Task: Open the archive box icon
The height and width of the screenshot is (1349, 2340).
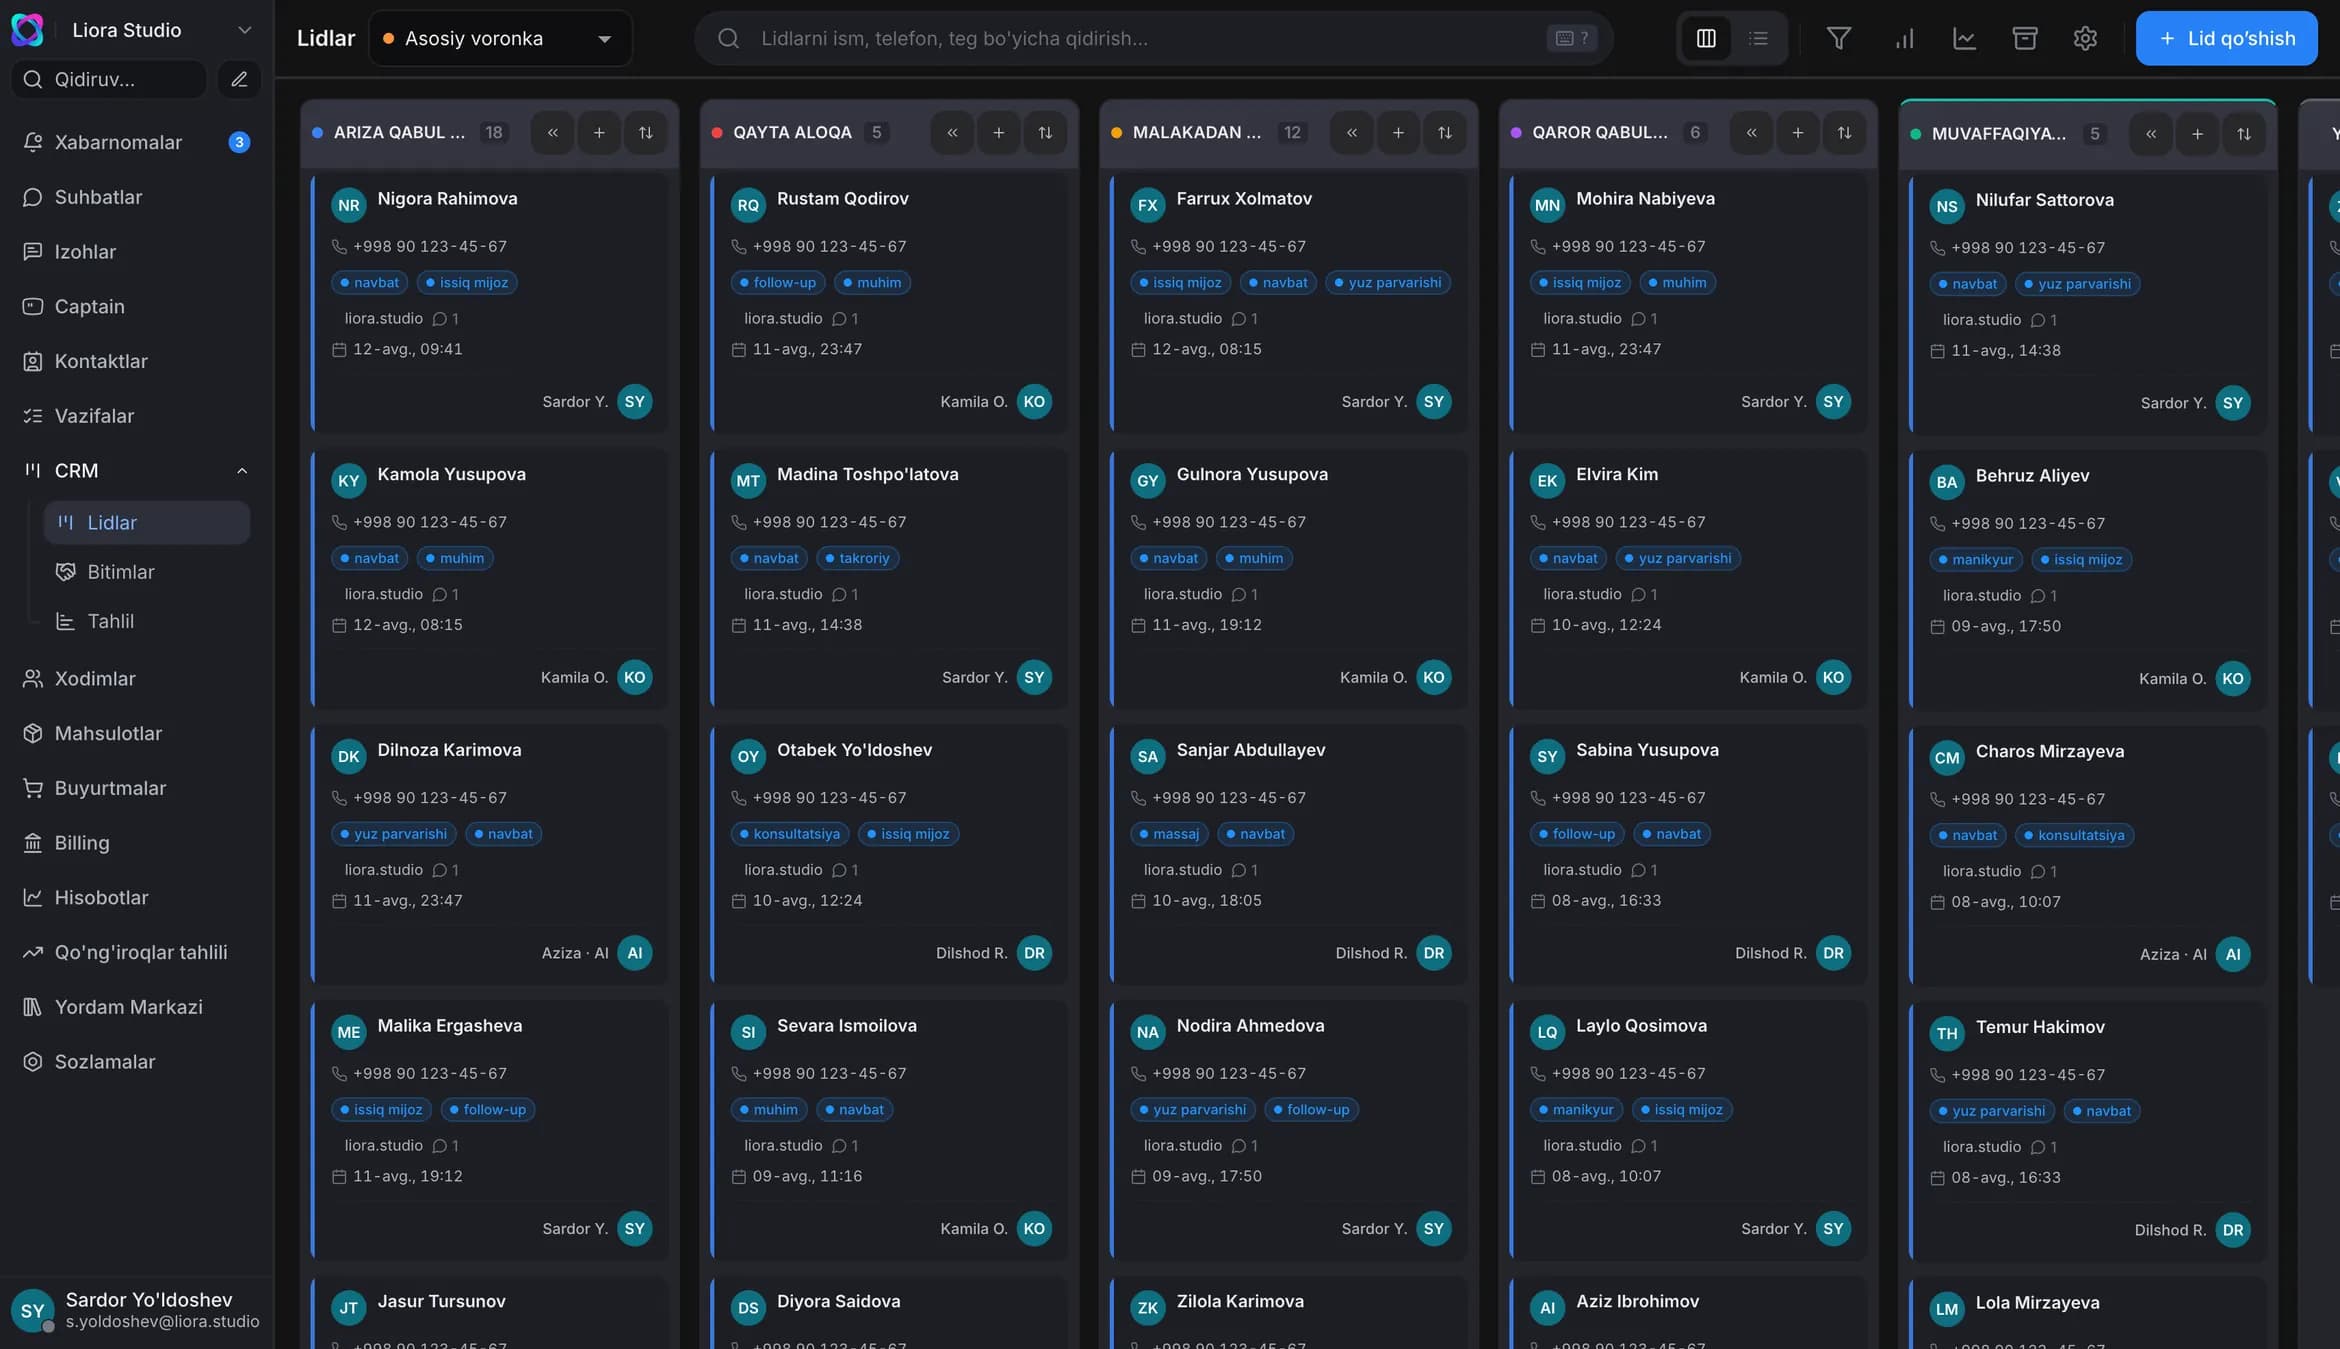Action: pos(2024,38)
